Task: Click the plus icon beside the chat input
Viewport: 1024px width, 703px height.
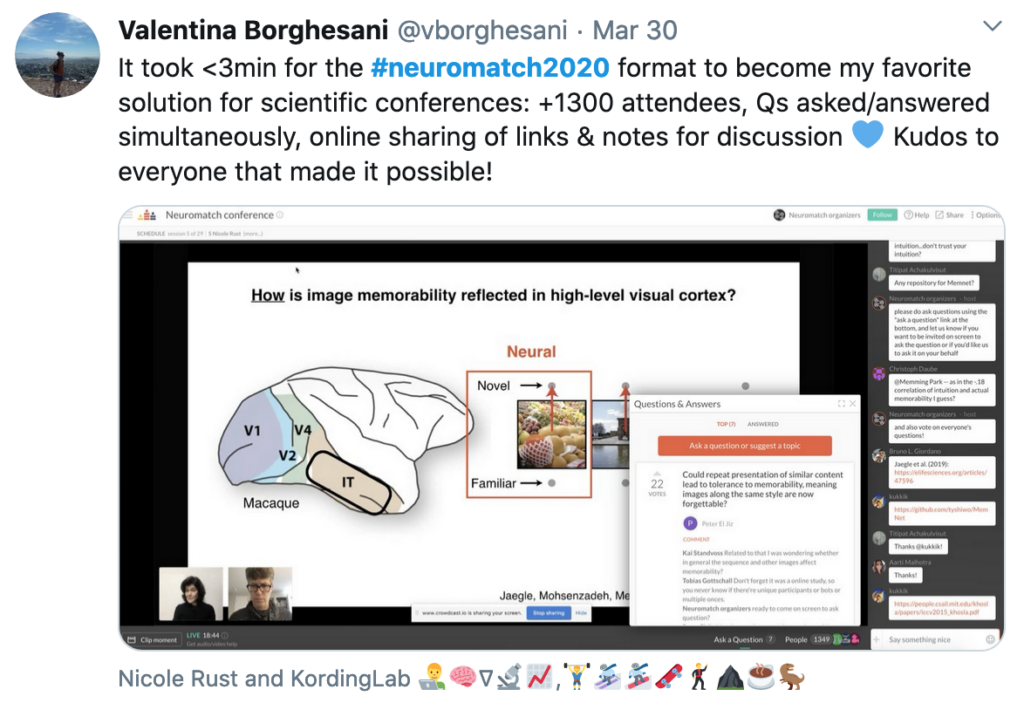Action: [876, 640]
